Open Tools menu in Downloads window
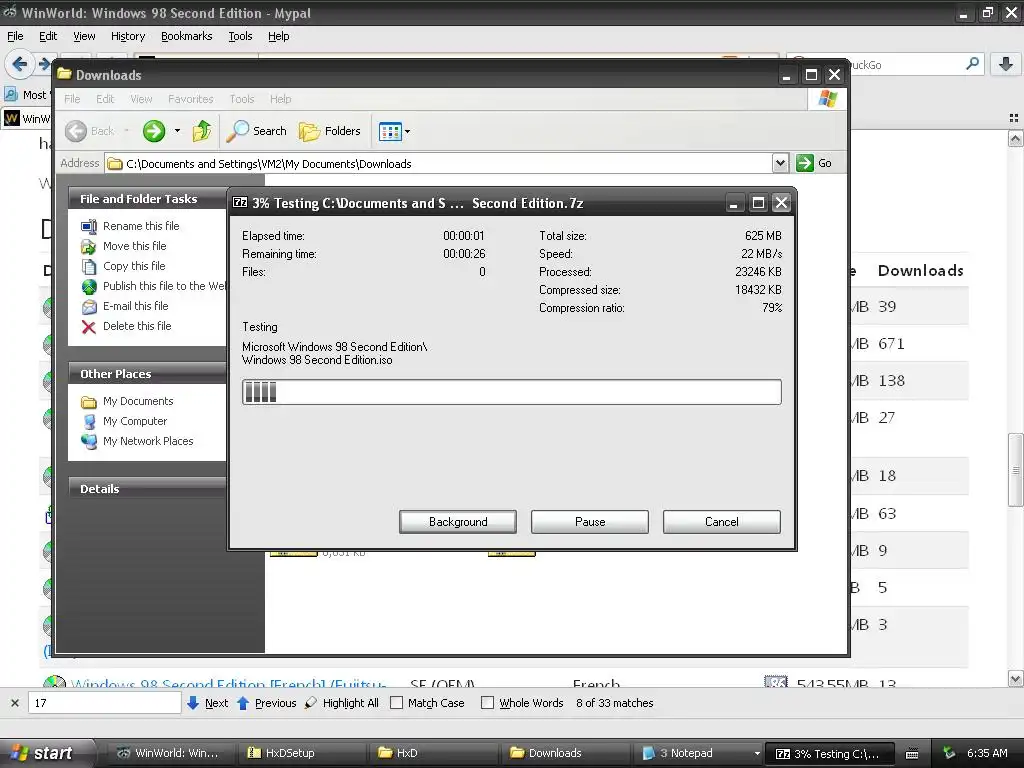Screen dimensions: 1024x768 coord(242,99)
